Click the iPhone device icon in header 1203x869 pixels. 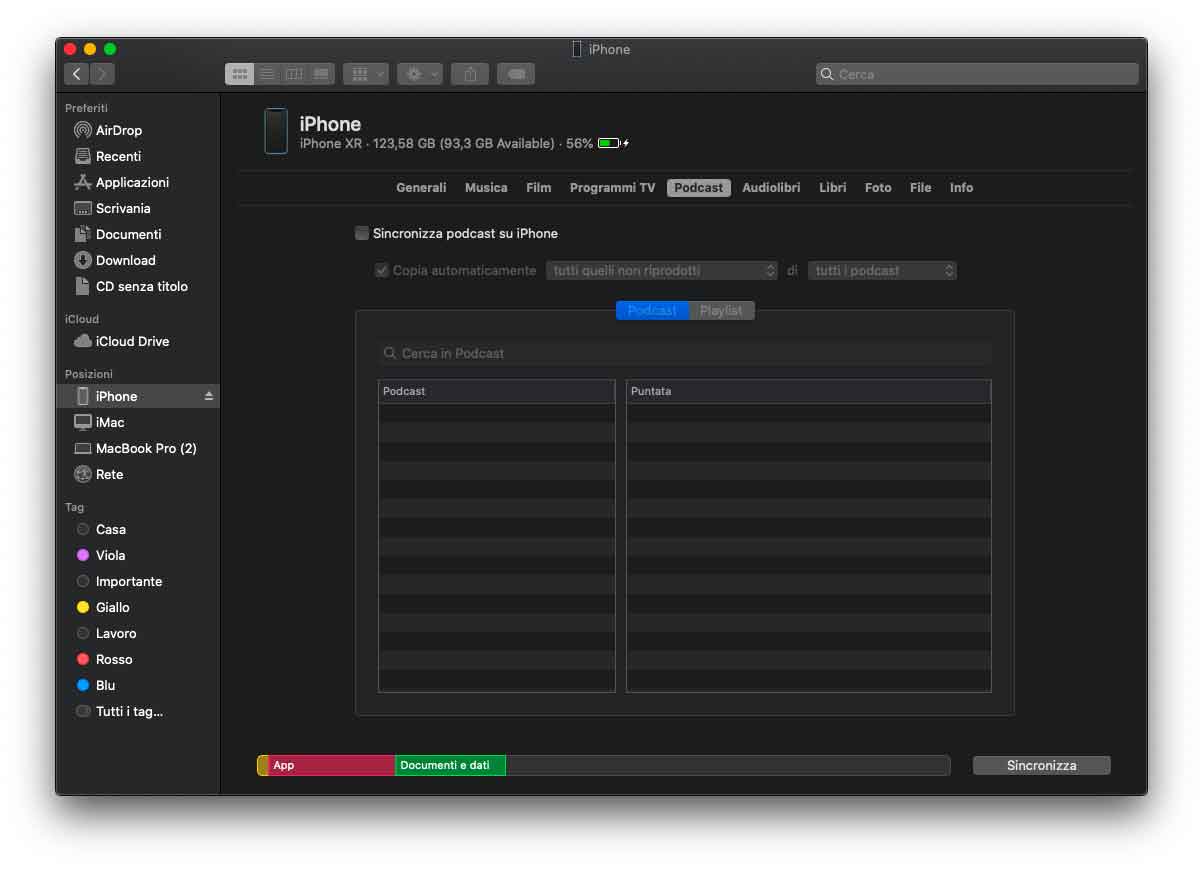(x=276, y=131)
